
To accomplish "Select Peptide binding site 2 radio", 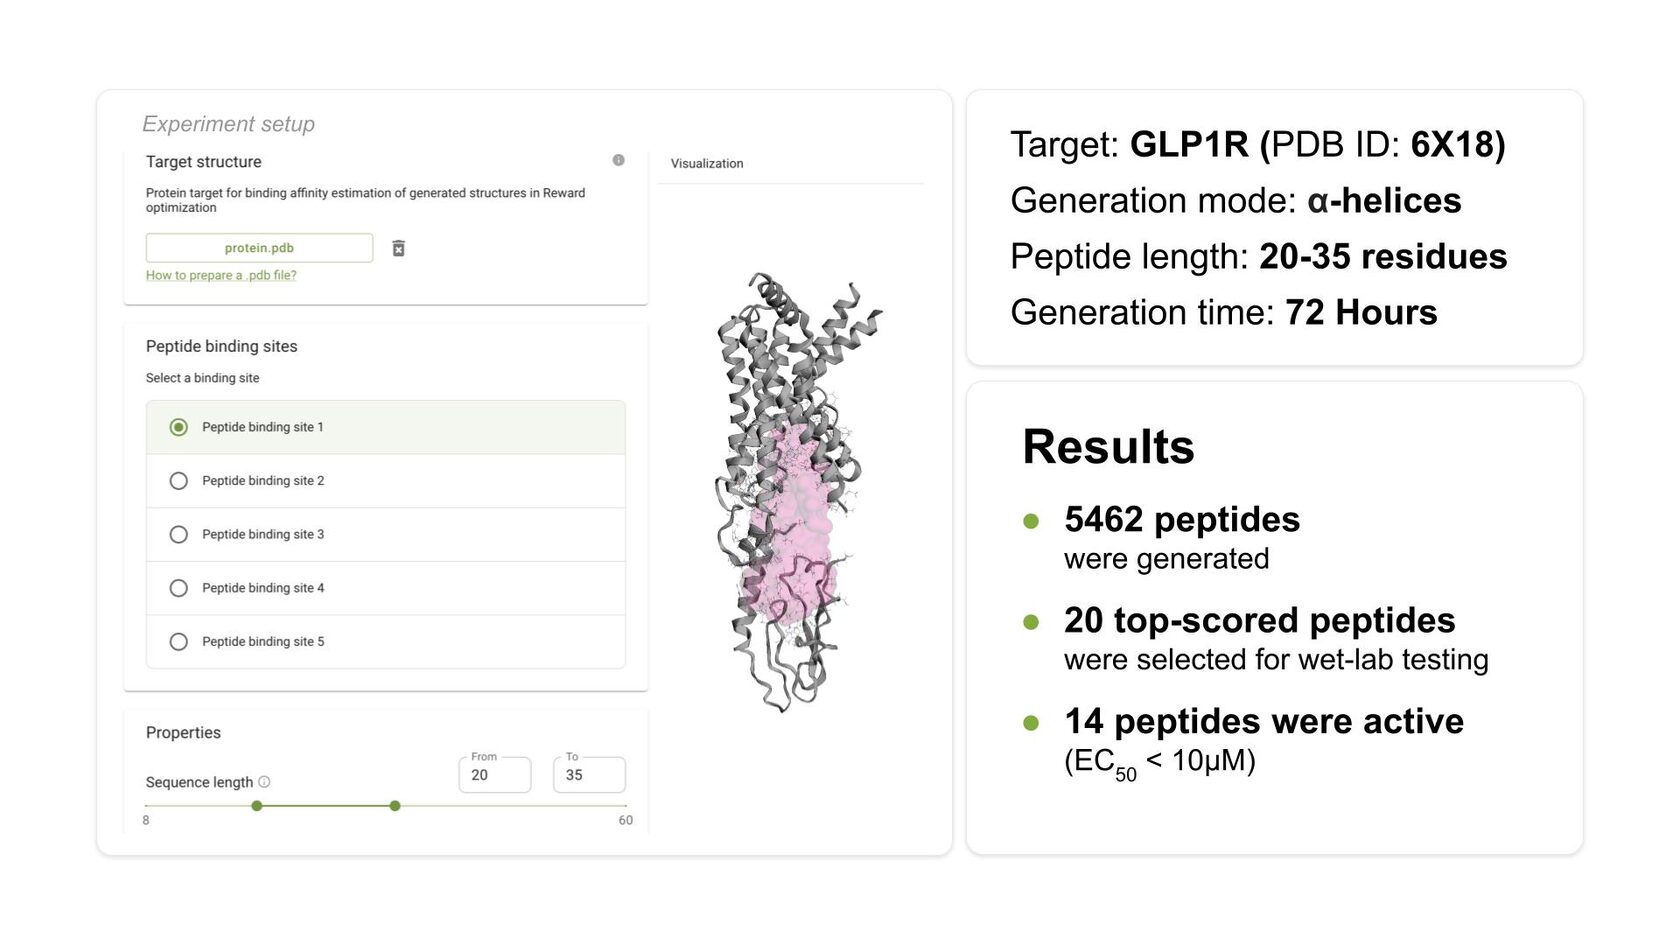I will (179, 481).
